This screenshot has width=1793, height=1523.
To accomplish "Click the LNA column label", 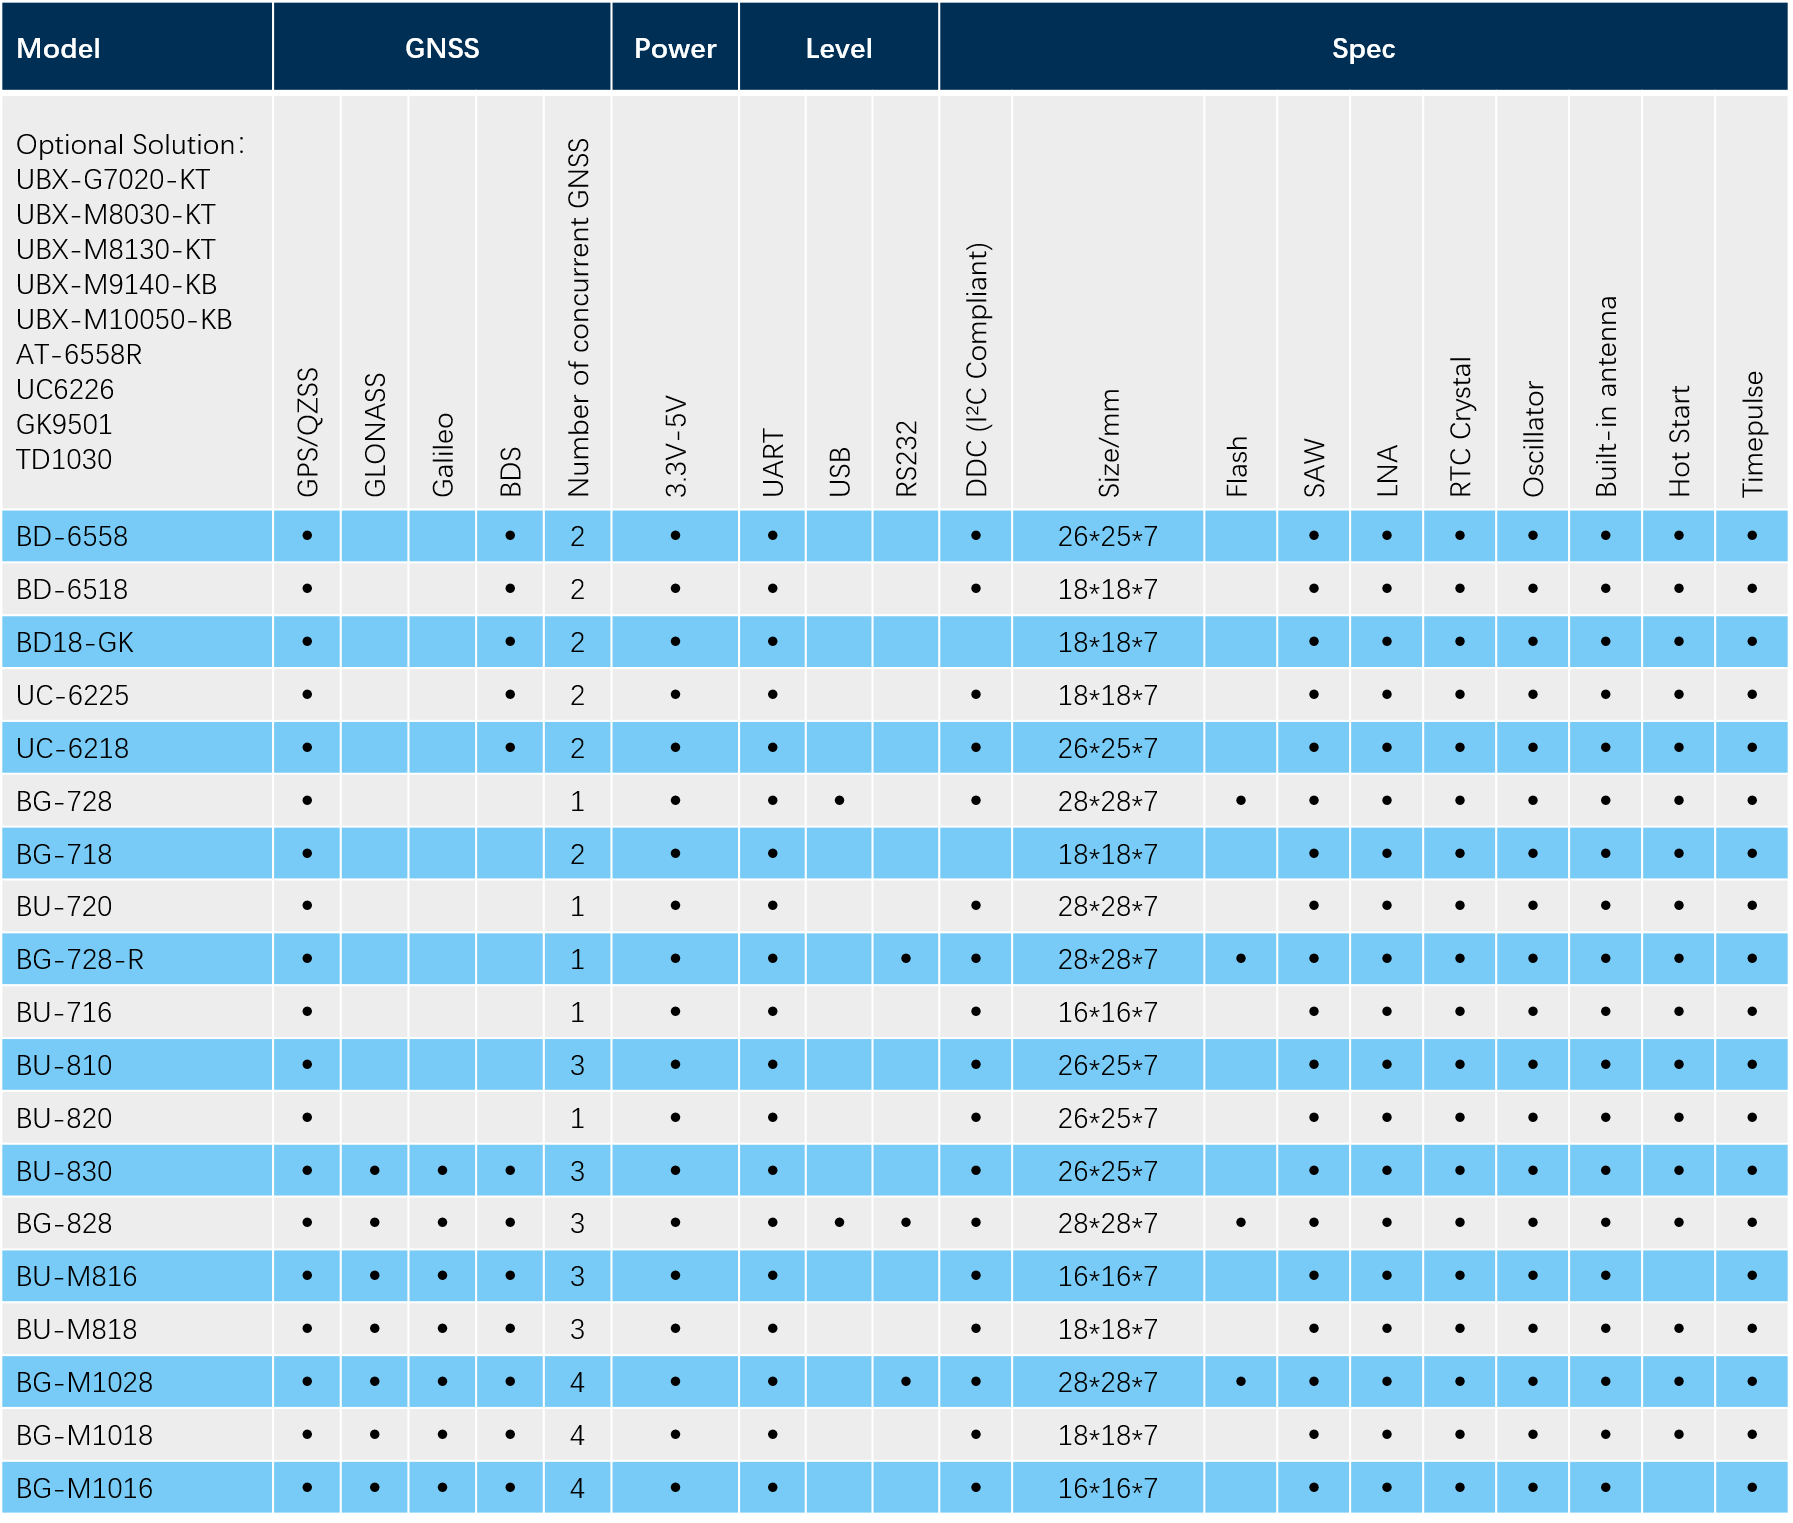I will tap(1387, 471).
